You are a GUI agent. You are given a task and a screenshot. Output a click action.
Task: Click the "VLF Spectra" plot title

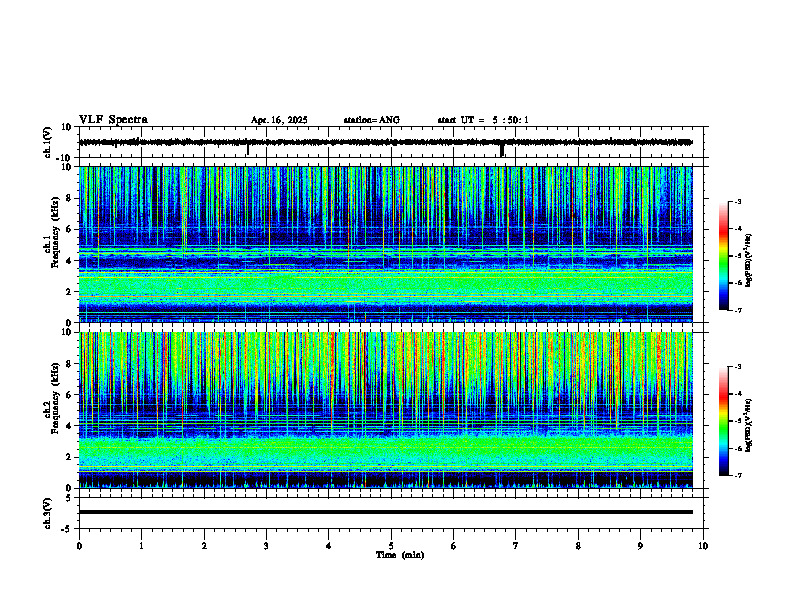click(x=113, y=119)
